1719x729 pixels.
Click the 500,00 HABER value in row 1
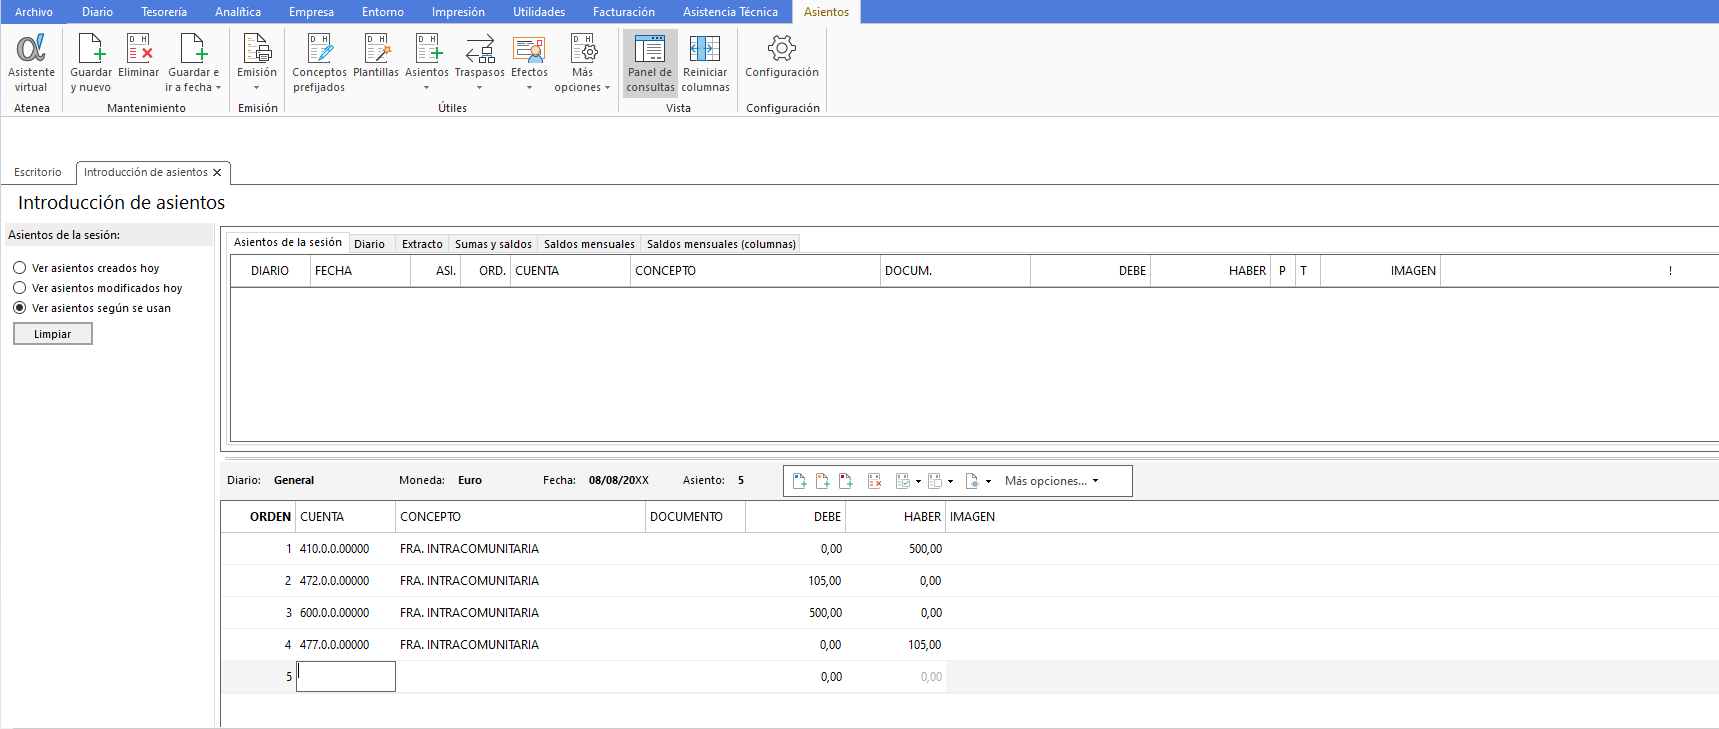(925, 549)
